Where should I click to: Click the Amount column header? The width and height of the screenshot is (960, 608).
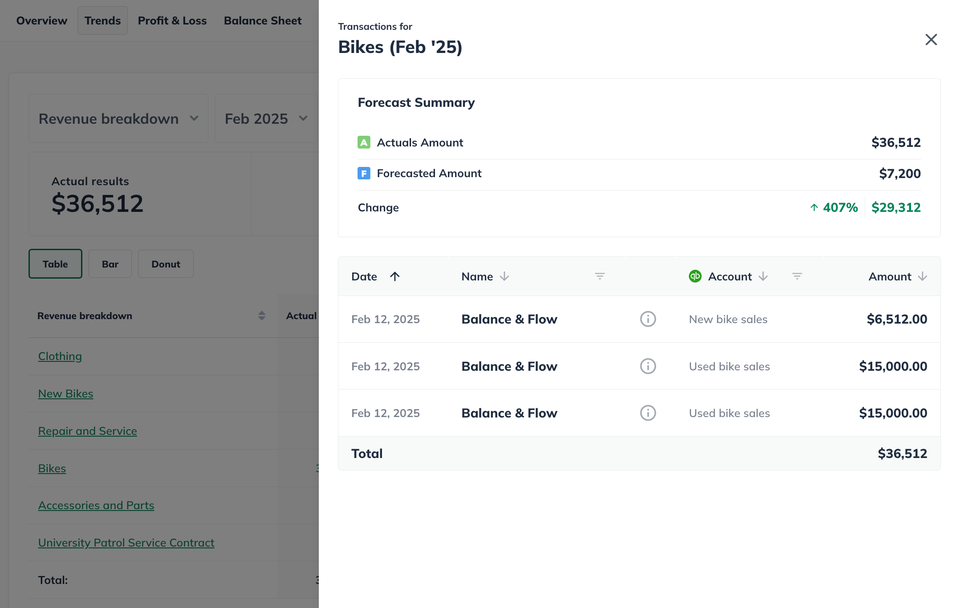click(x=890, y=276)
